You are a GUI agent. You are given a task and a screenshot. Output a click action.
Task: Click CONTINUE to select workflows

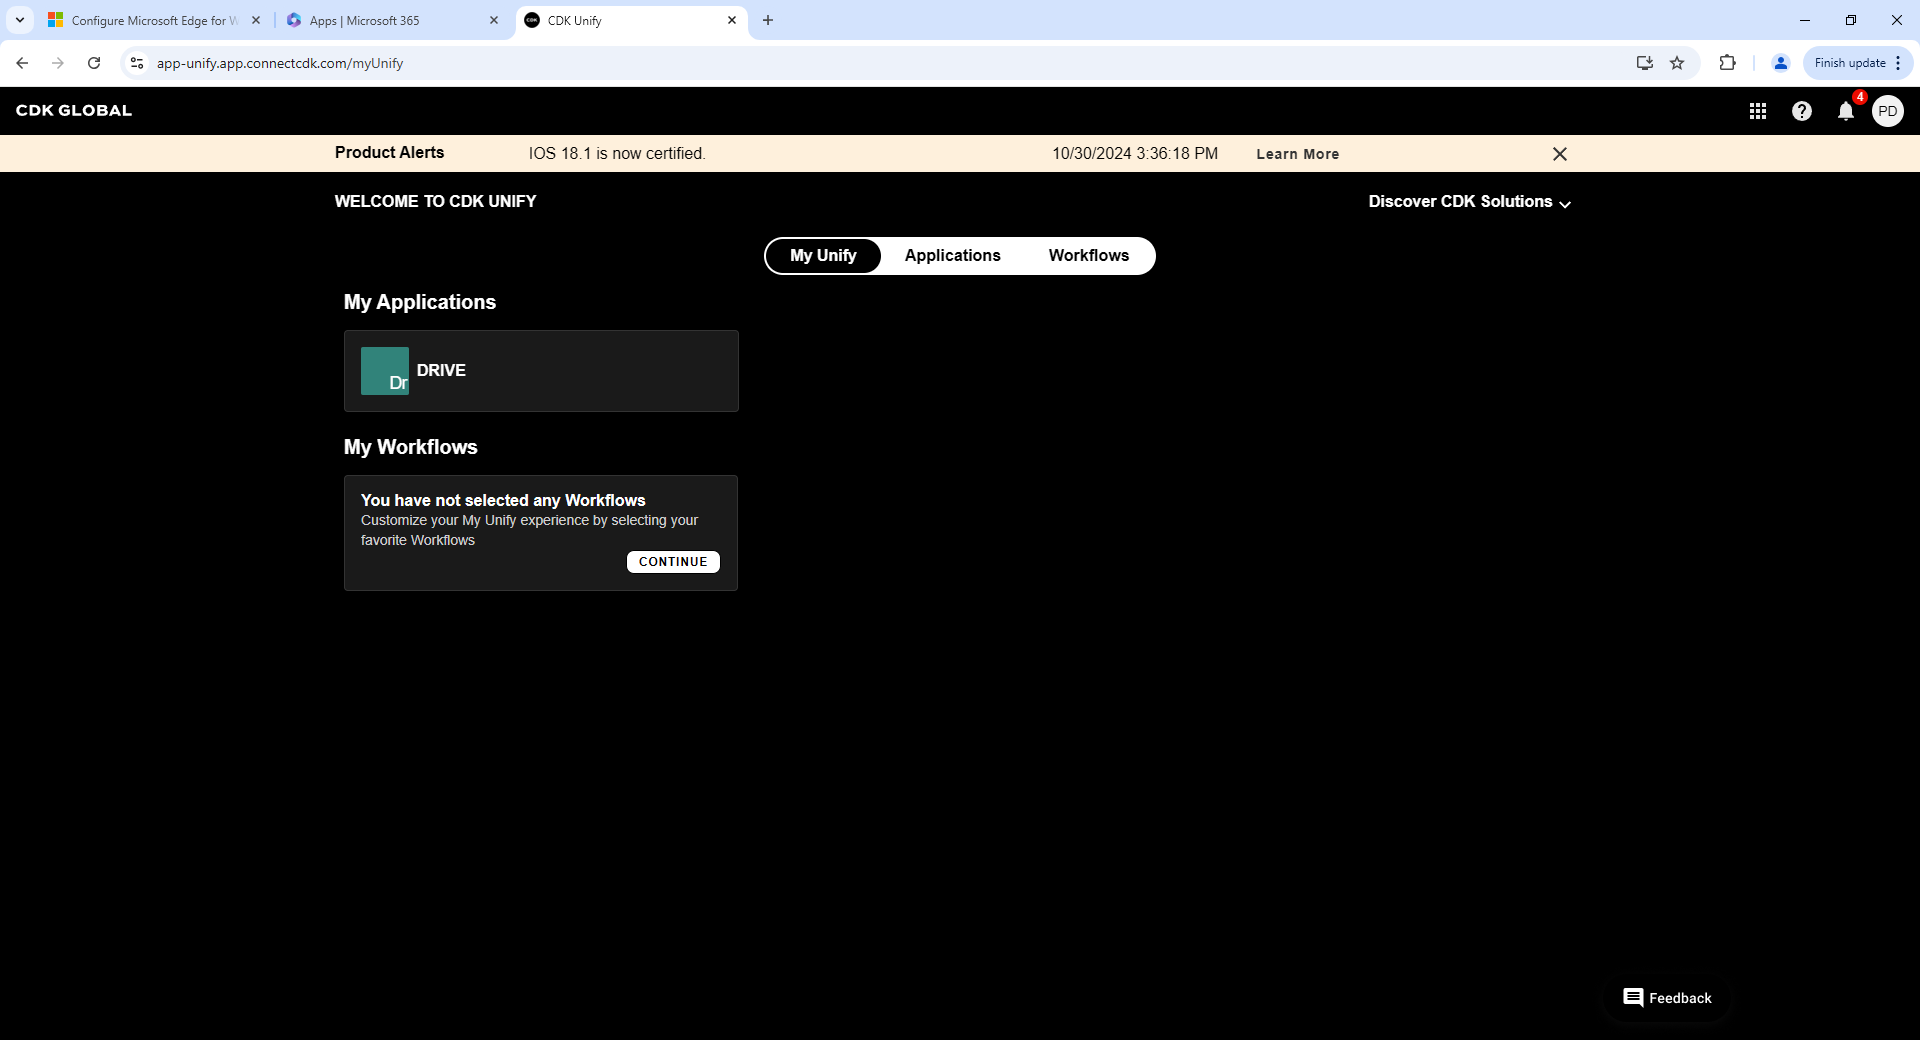pyautogui.click(x=673, y=562)
